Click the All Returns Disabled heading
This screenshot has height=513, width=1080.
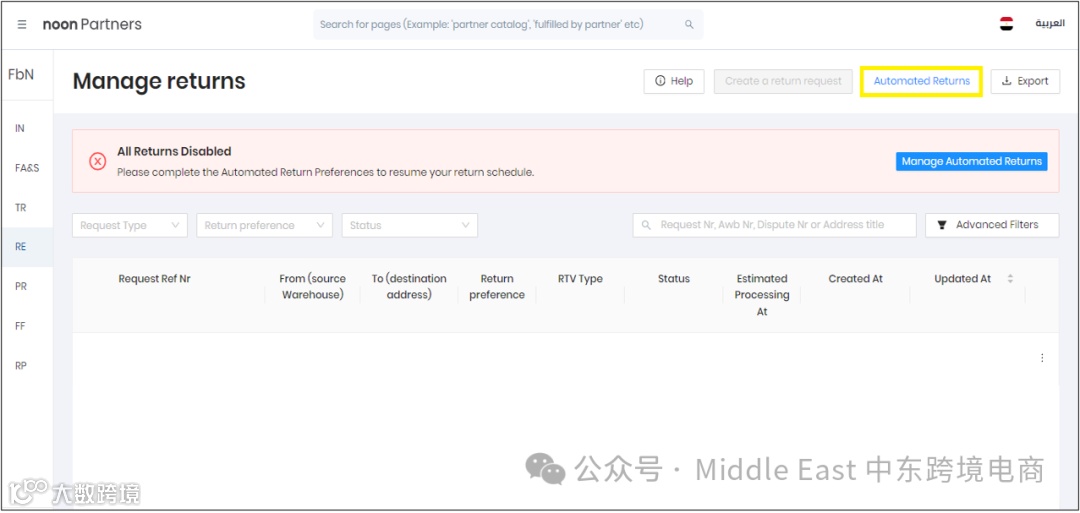click(x=174, y=151)
